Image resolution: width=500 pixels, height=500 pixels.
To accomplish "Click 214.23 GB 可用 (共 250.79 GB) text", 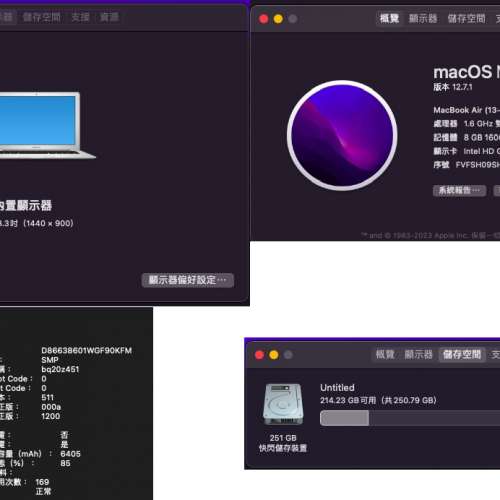I will [x=378, y=400].
